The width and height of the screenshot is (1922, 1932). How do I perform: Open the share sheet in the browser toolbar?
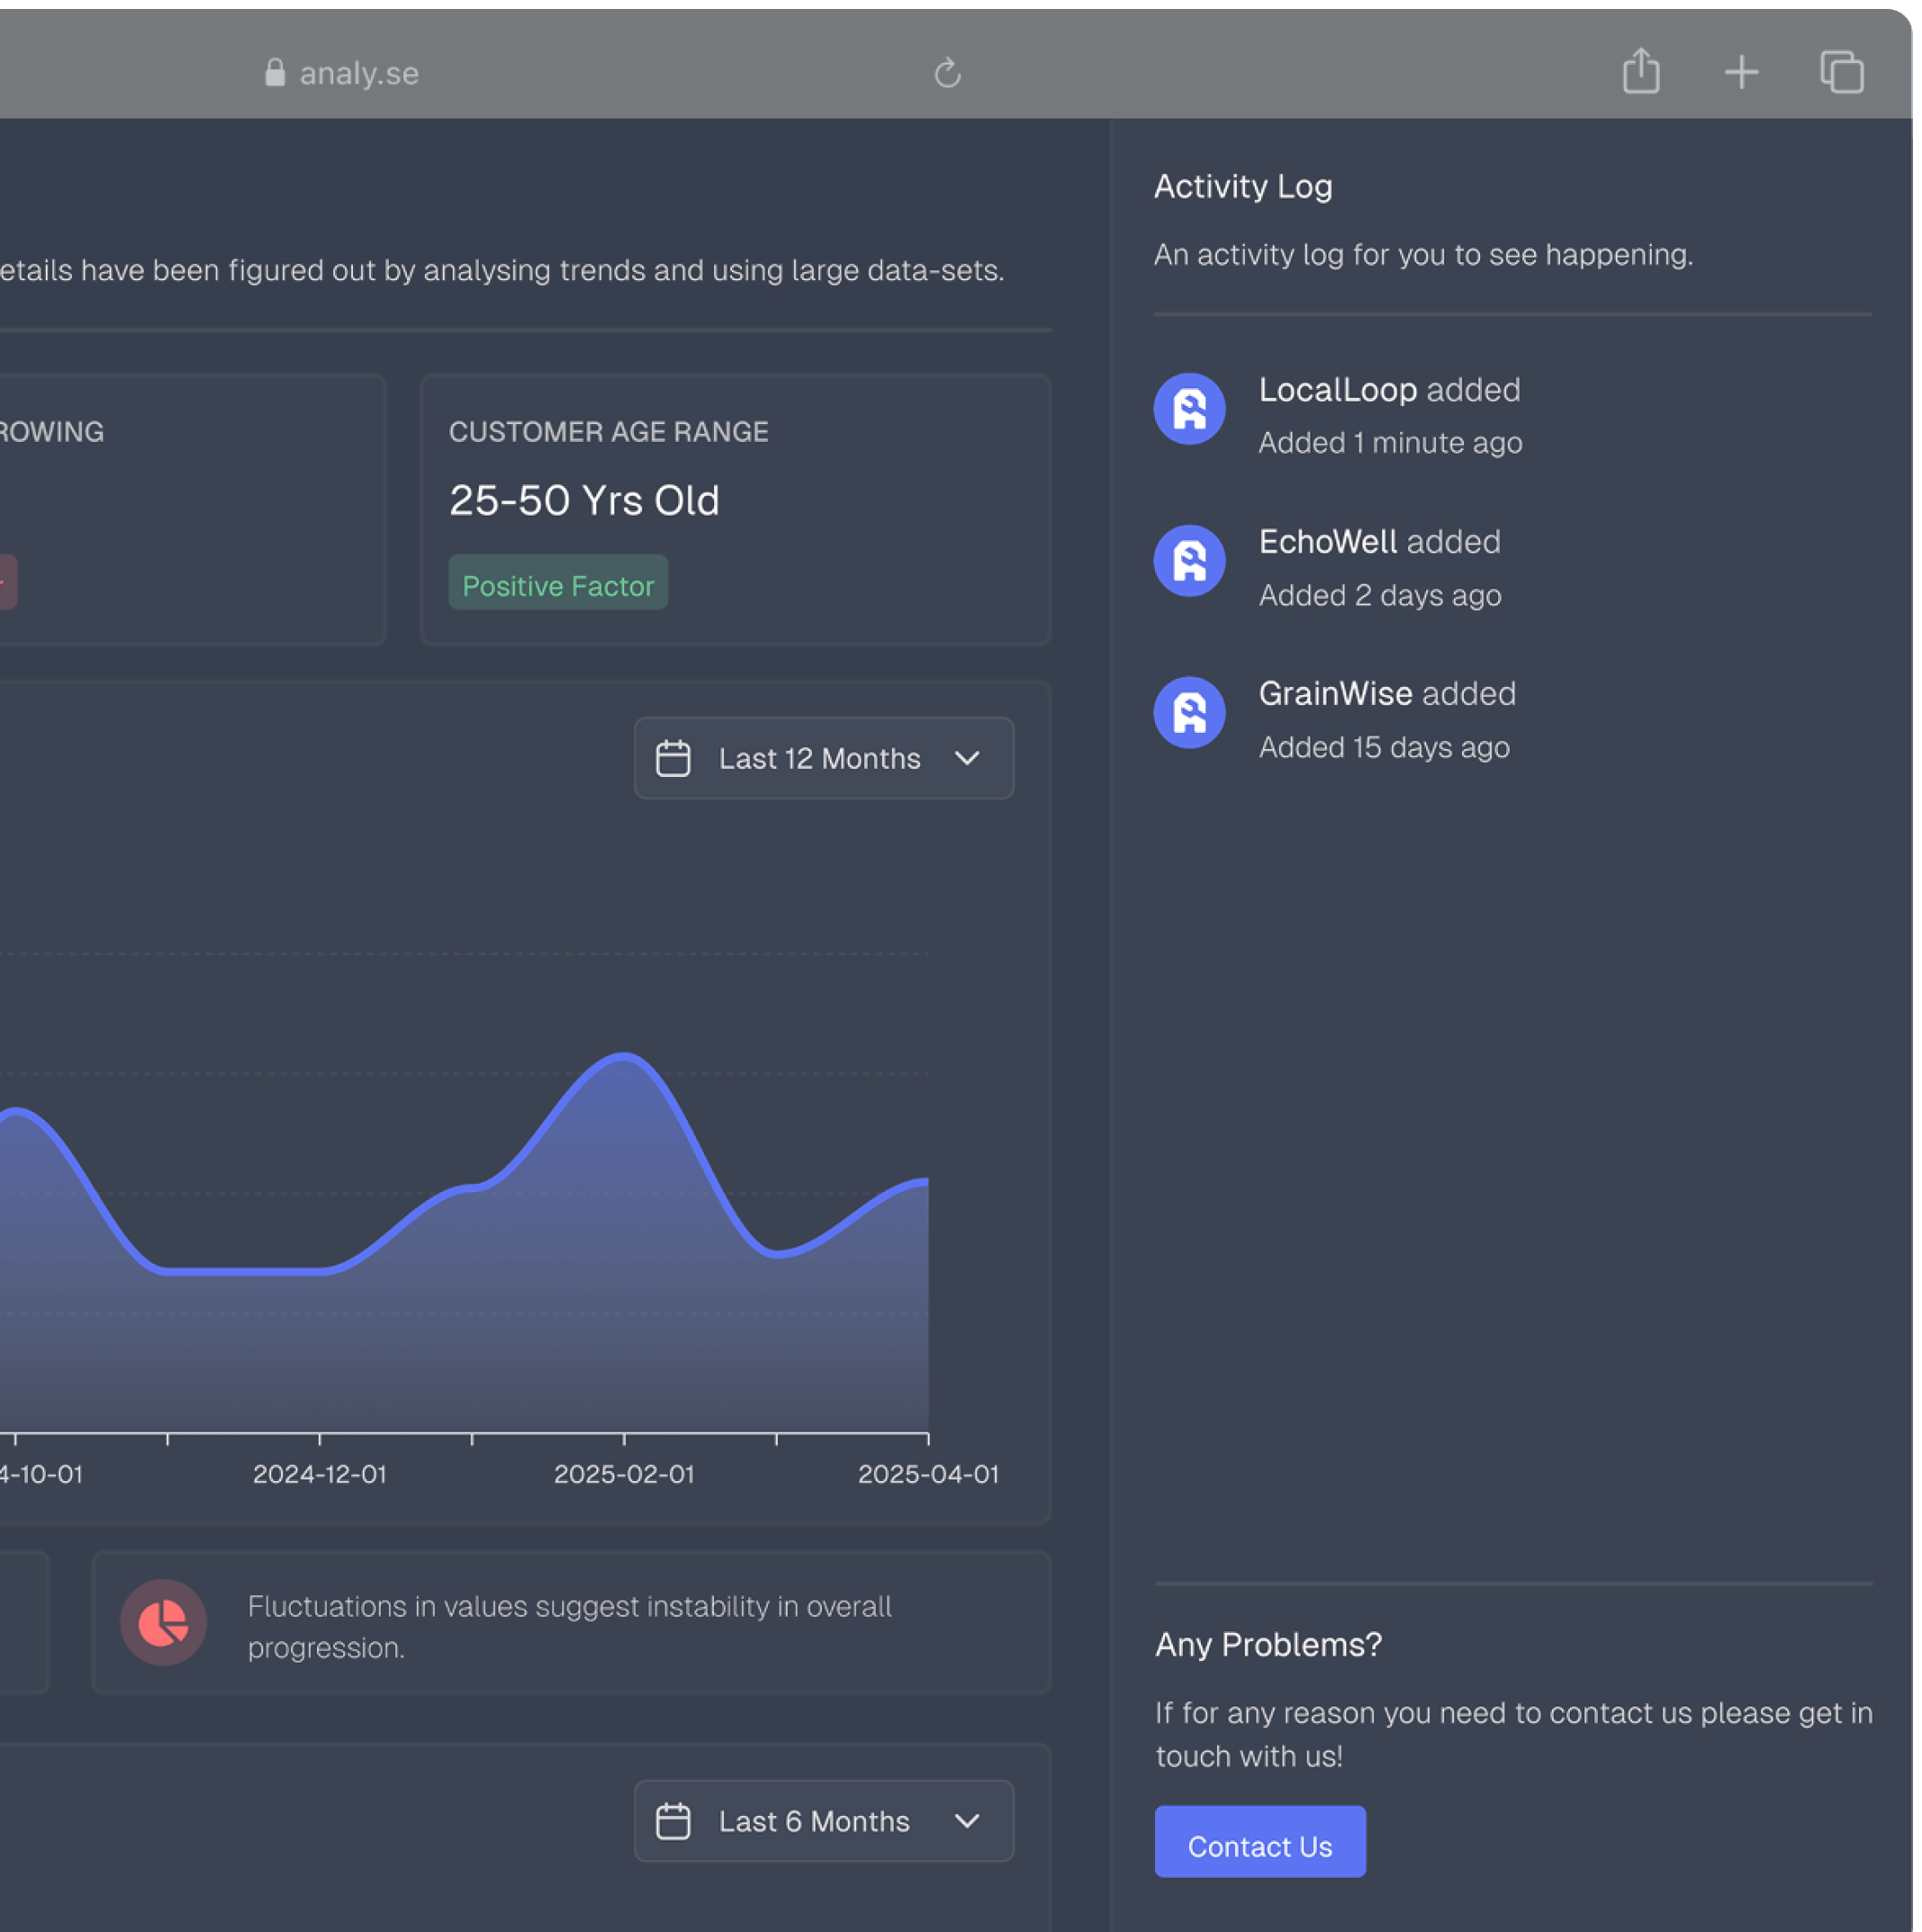(x=1639, y=71)
